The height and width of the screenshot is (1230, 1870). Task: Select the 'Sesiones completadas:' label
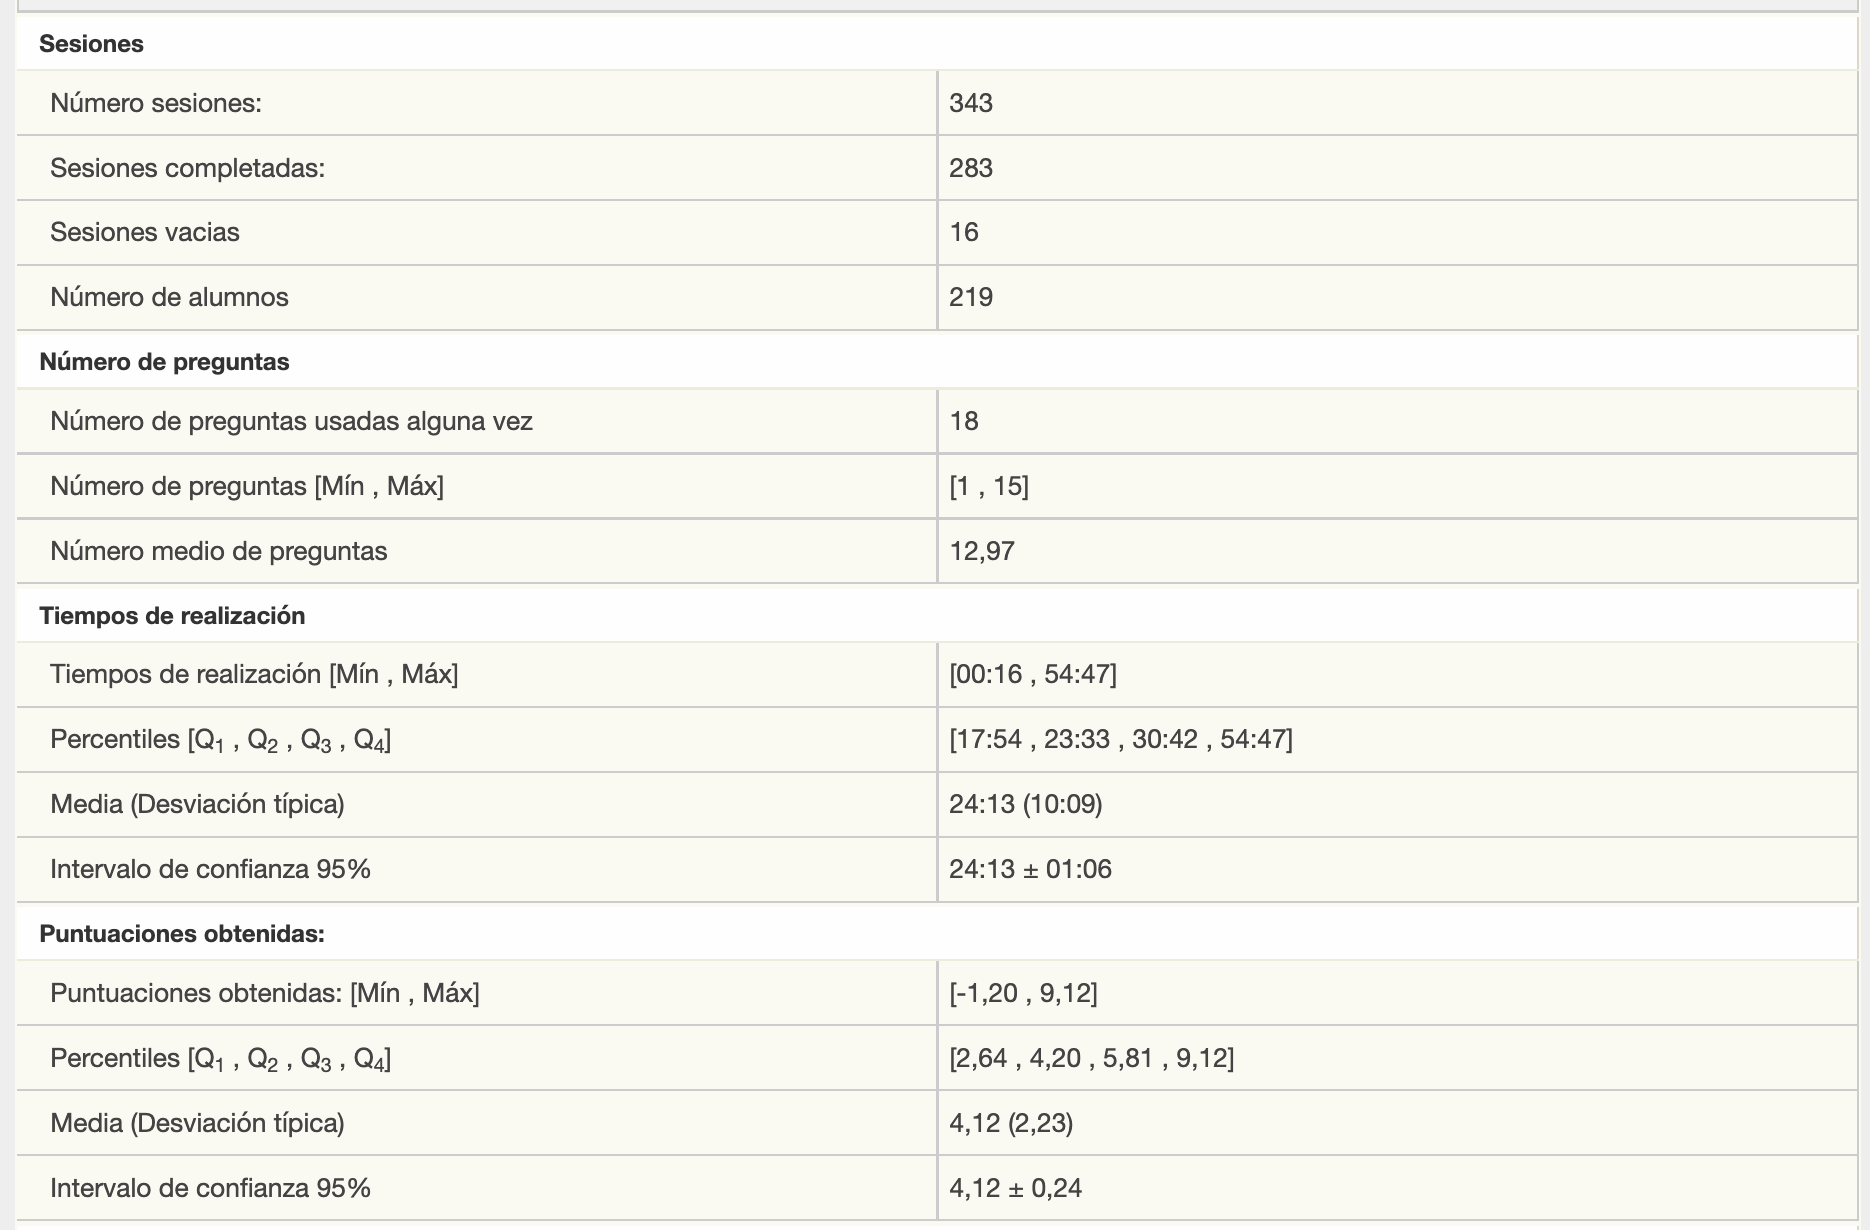[187, 168]
